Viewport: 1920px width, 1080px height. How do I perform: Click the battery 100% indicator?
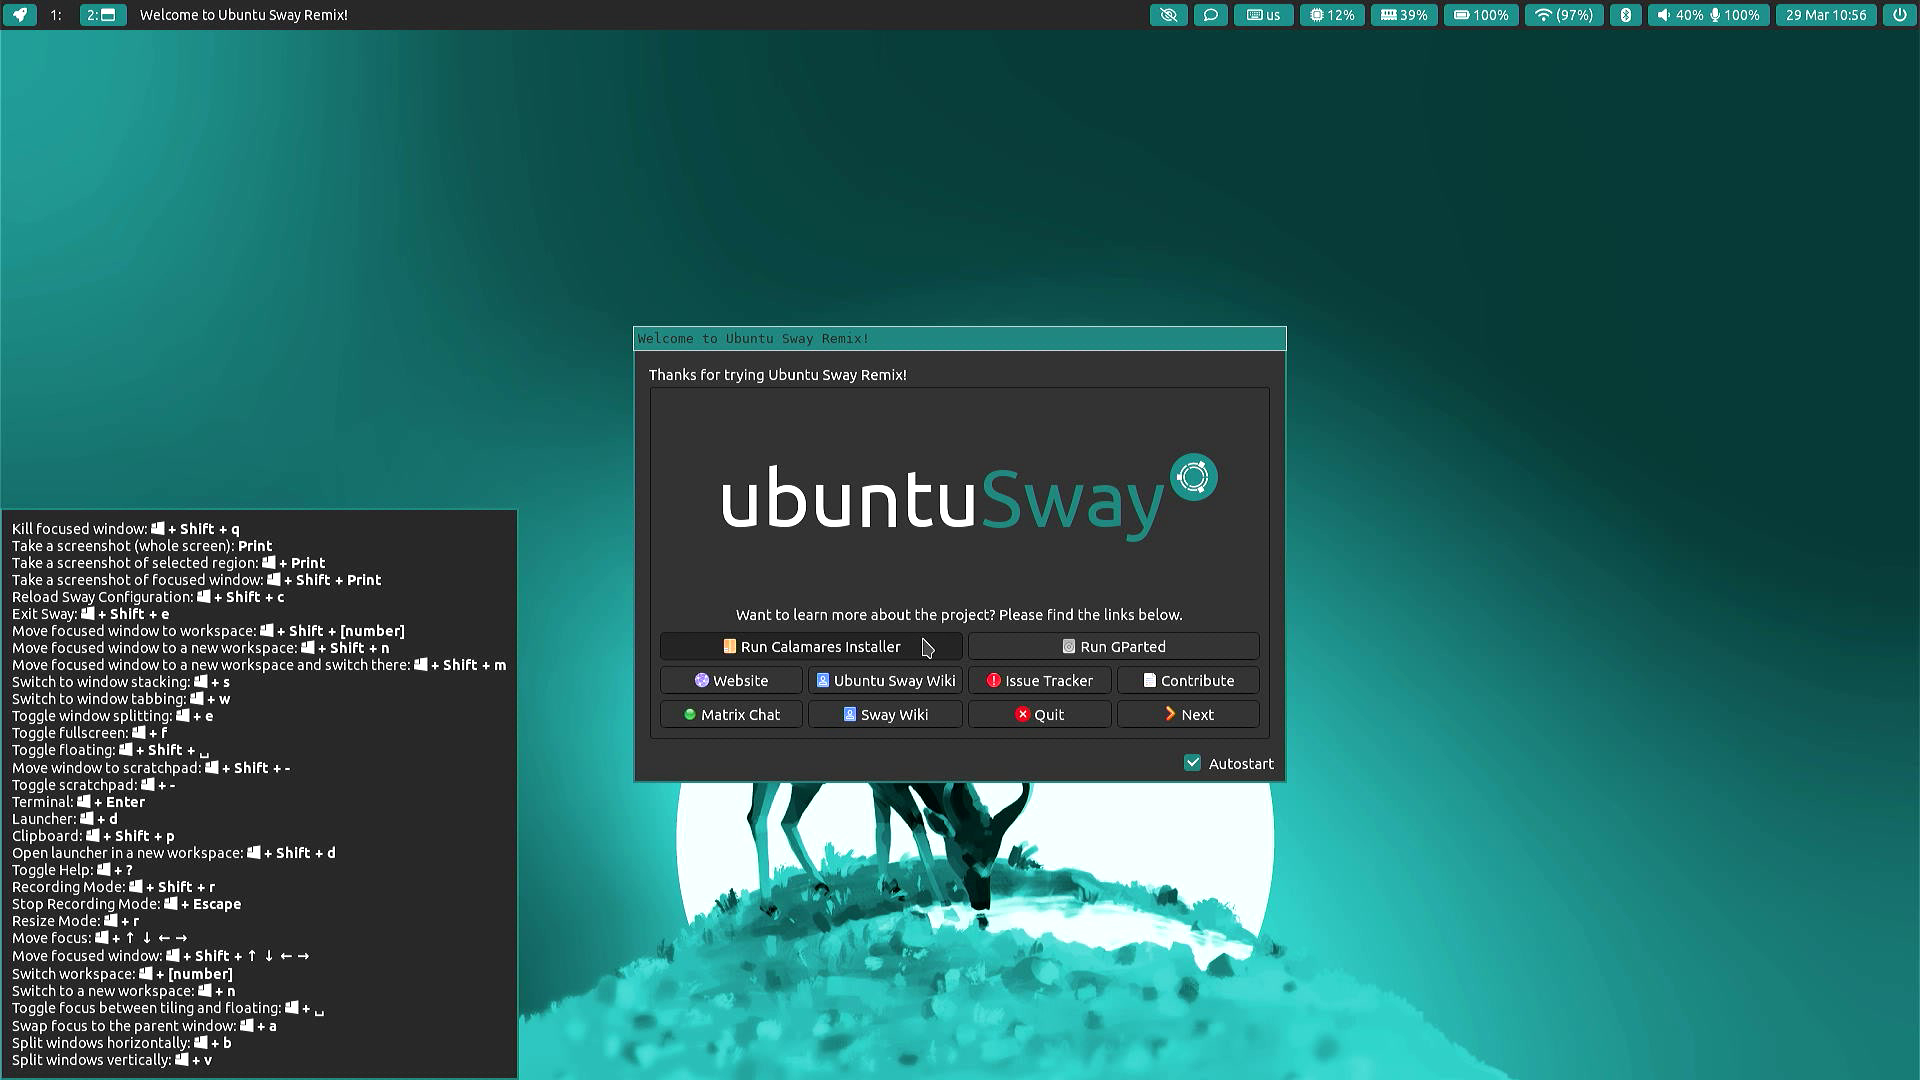1481,15
